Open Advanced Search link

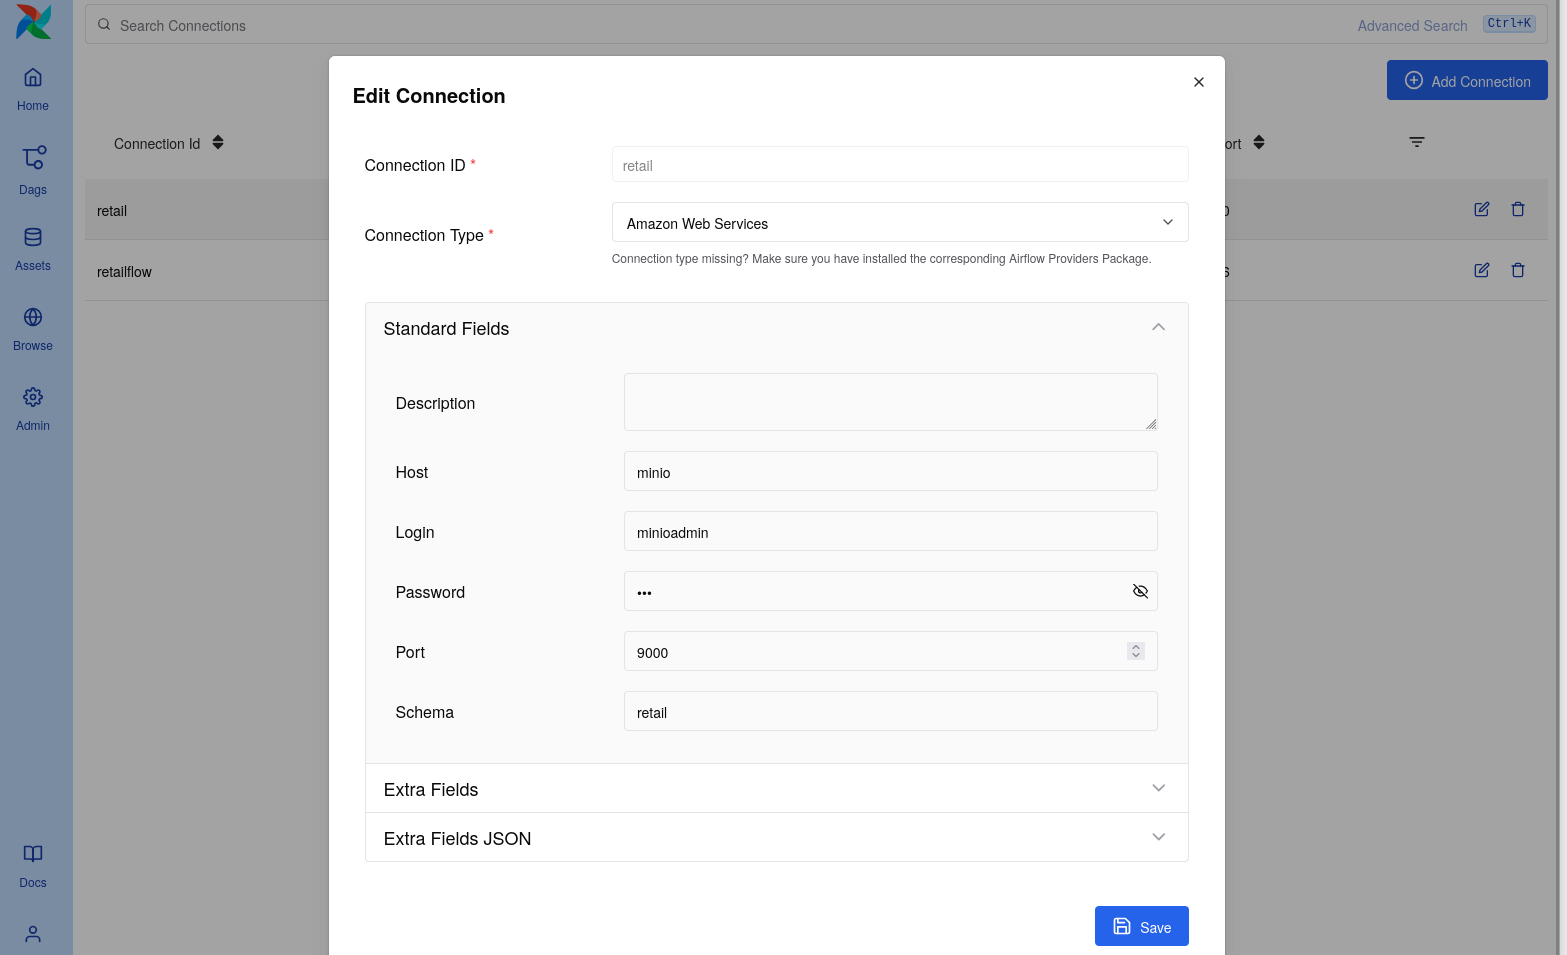(x=1412, y=26)
